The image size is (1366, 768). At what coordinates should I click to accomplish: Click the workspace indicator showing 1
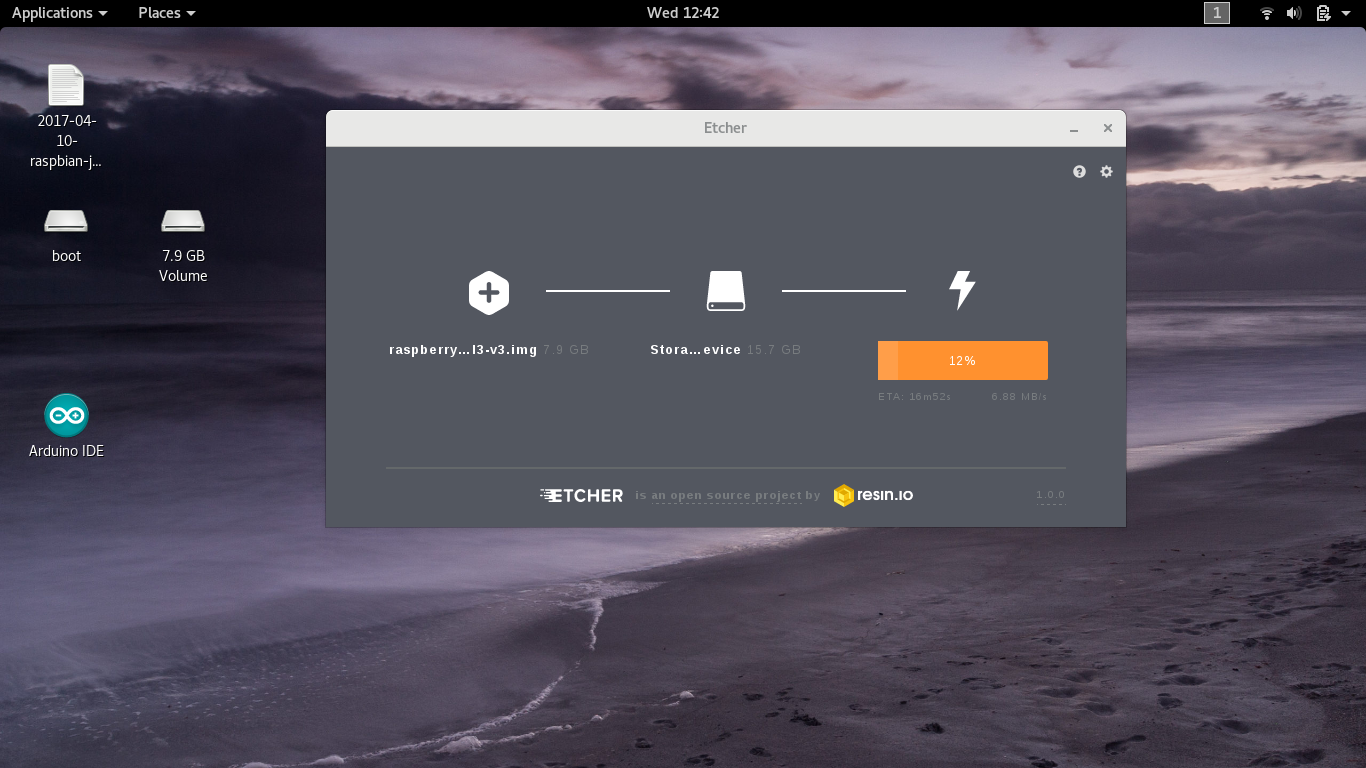pyautogui.click(x=1217, y=13)
